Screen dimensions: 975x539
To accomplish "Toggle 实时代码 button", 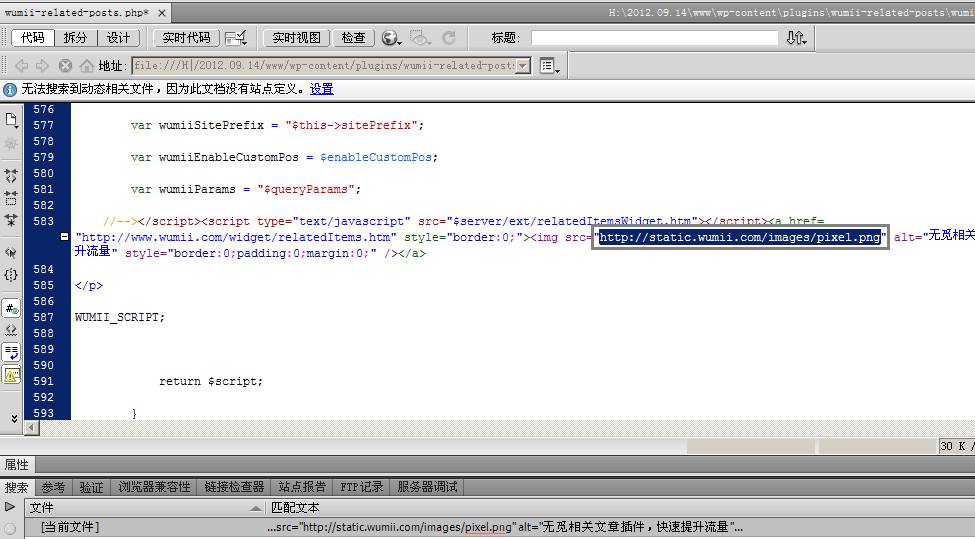I will point(187,38).
